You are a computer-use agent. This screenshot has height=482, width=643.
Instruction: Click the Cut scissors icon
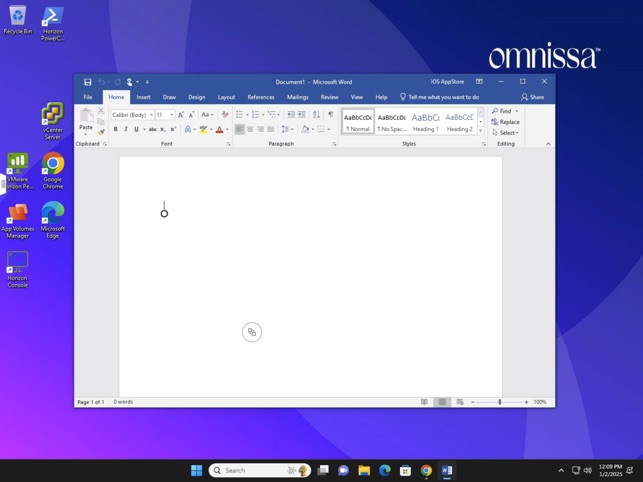101,111
